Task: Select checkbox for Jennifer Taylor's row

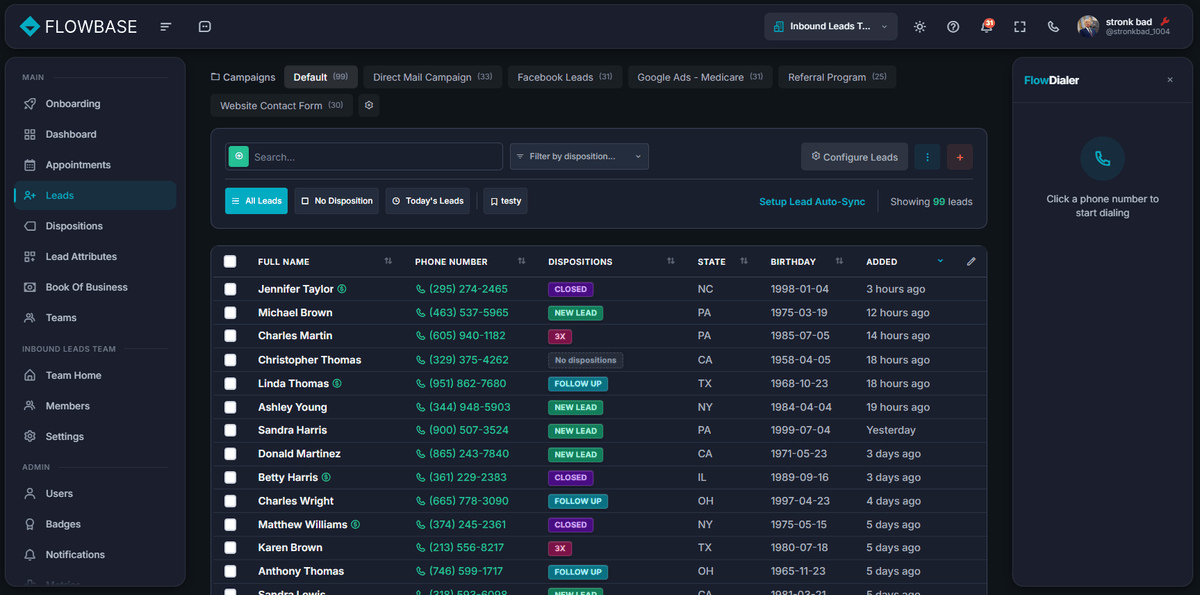Action: (230, 289)
